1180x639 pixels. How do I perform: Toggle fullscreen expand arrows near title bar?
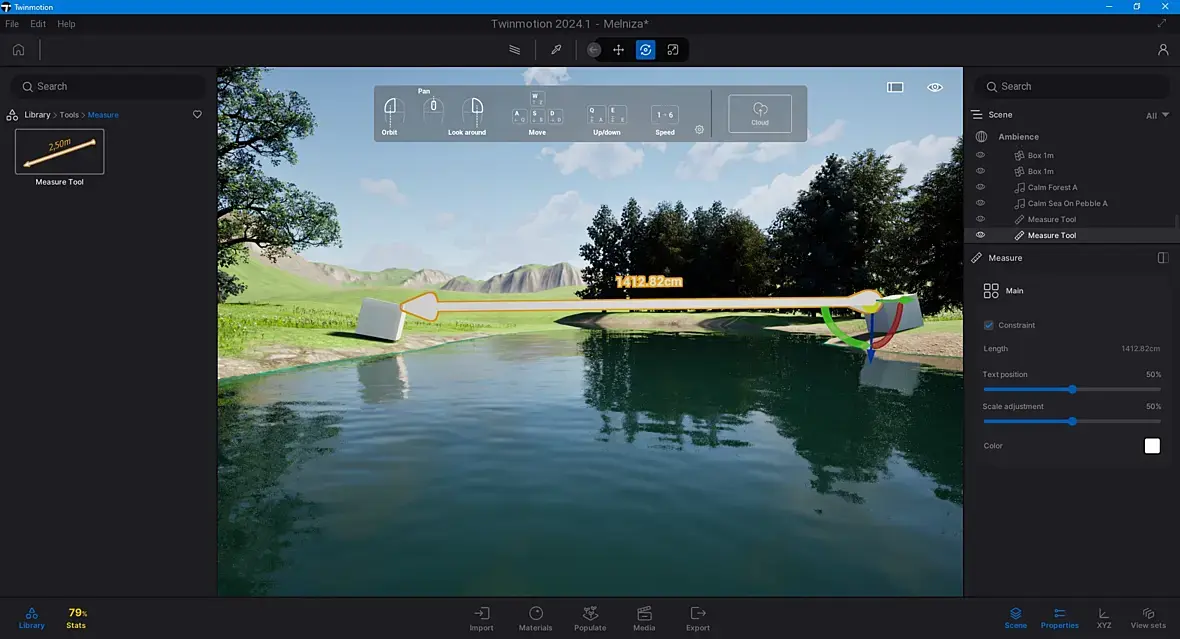(x=1162, y=24)
